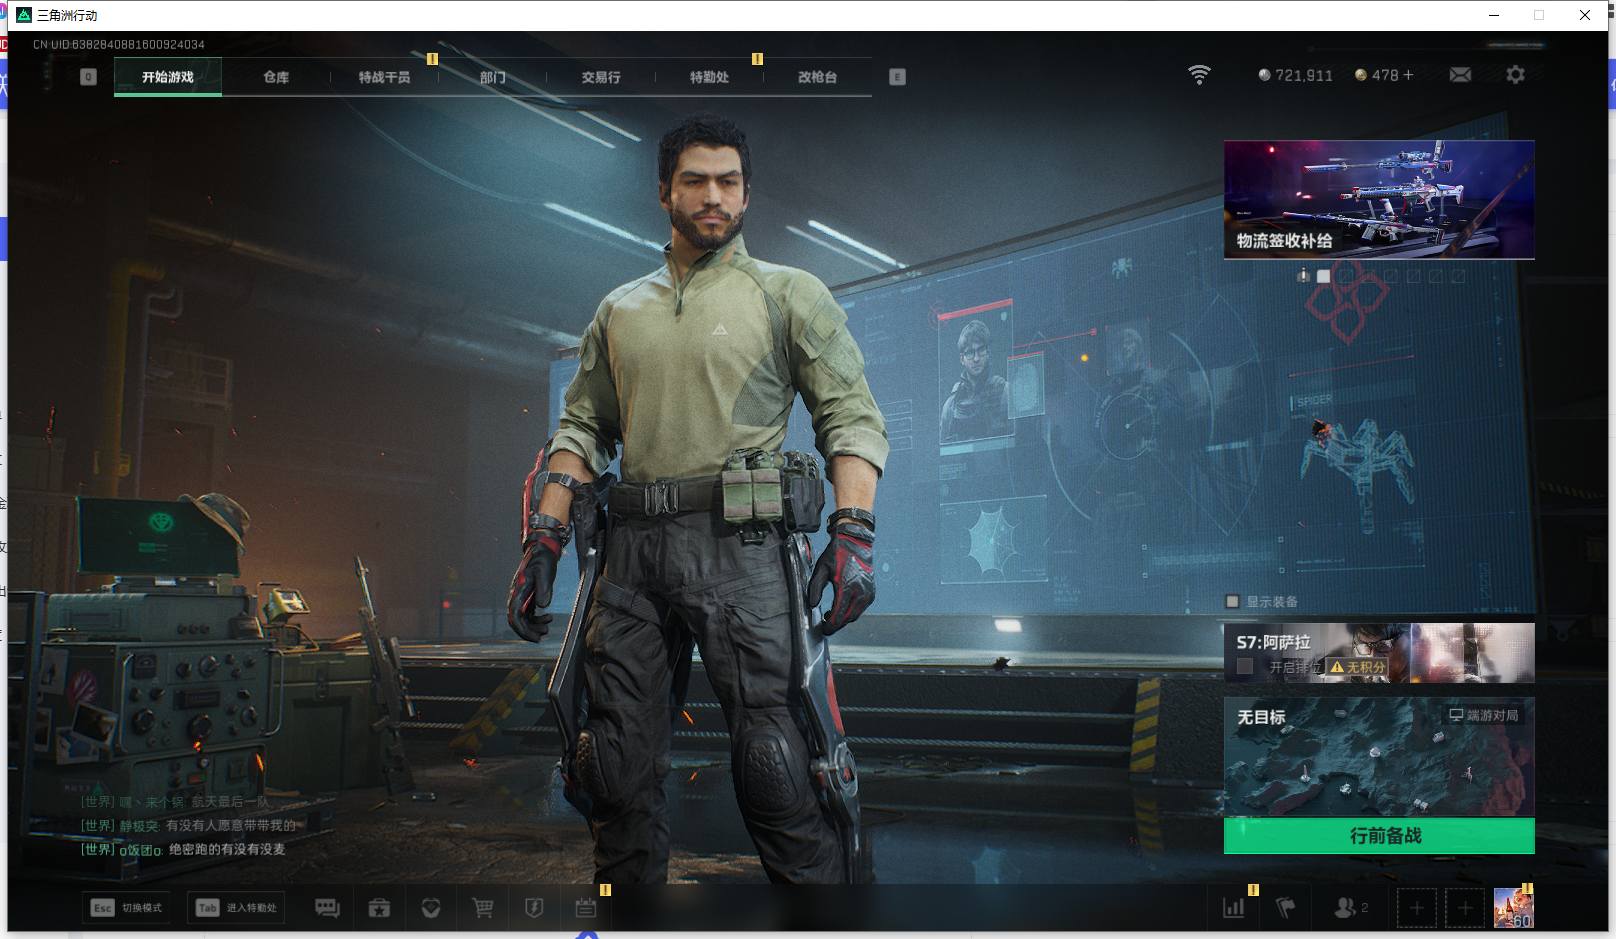Open the calendar events icon
Image resolution: width=1616 pixels, height=939 pixels.
point(586,908)
